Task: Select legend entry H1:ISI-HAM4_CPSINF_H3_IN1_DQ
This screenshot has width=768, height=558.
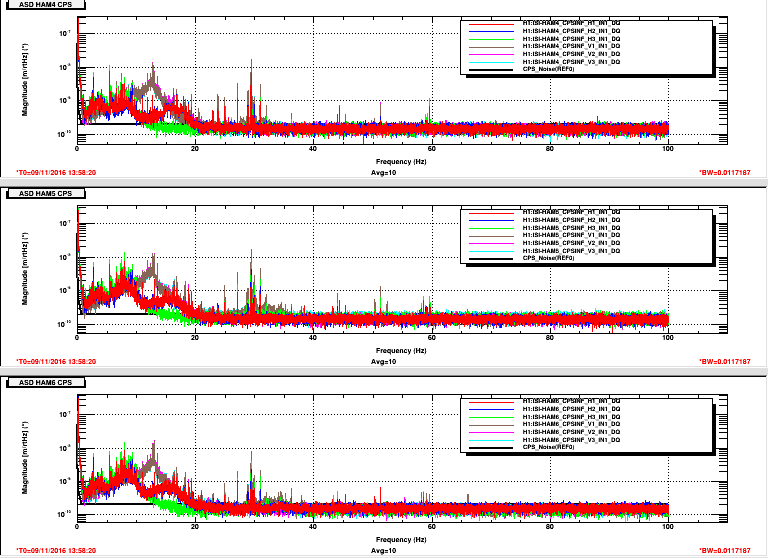Action: click(x=571, y=39)
